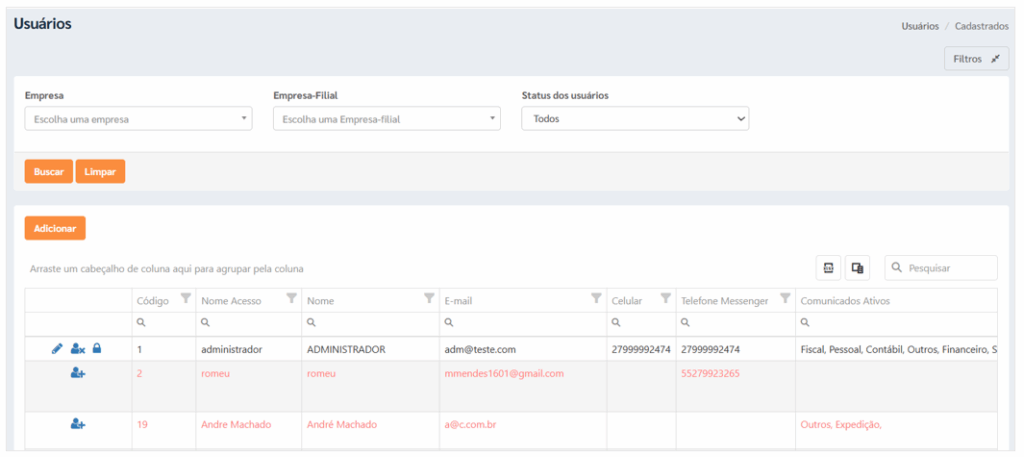Viewport: 1024px width, 457px height.
Task: Open the Nome Acesso column filter icon
Action: coord(292,299)
